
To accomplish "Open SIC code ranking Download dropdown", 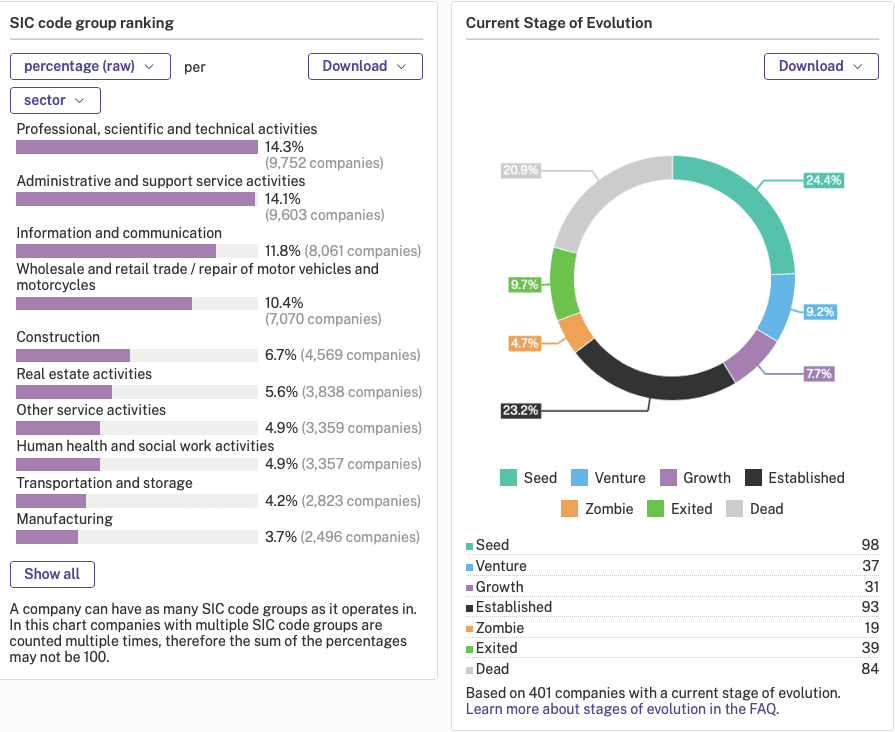I will [365, 66].
